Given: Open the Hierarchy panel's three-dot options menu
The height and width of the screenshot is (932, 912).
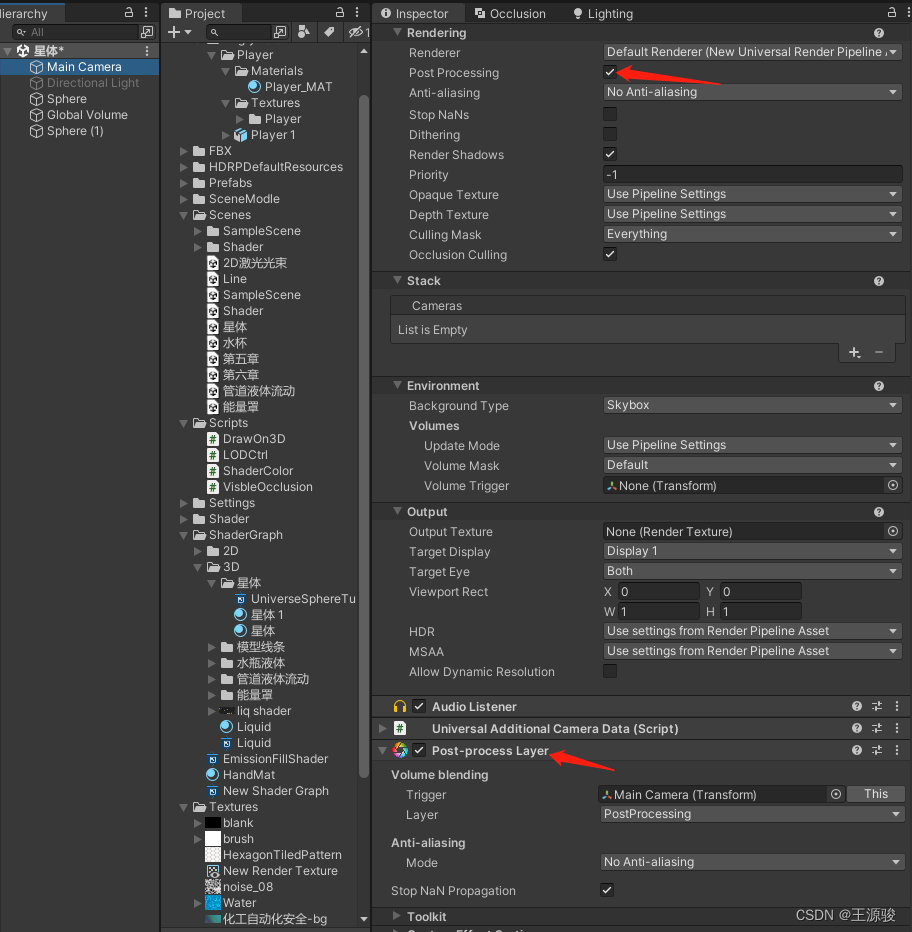Looking at the screenshot, I should coord(146,13).
